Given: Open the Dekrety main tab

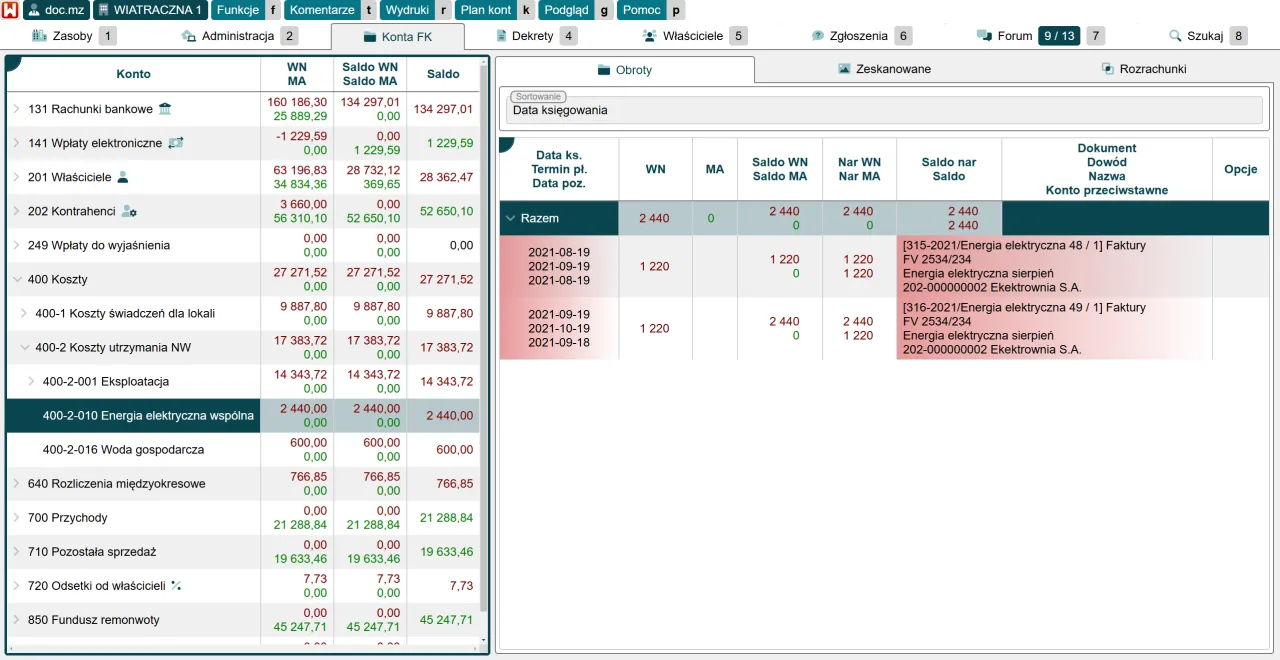Looking at the screenshot, I should pyautogui.click(x=532, y=36).
